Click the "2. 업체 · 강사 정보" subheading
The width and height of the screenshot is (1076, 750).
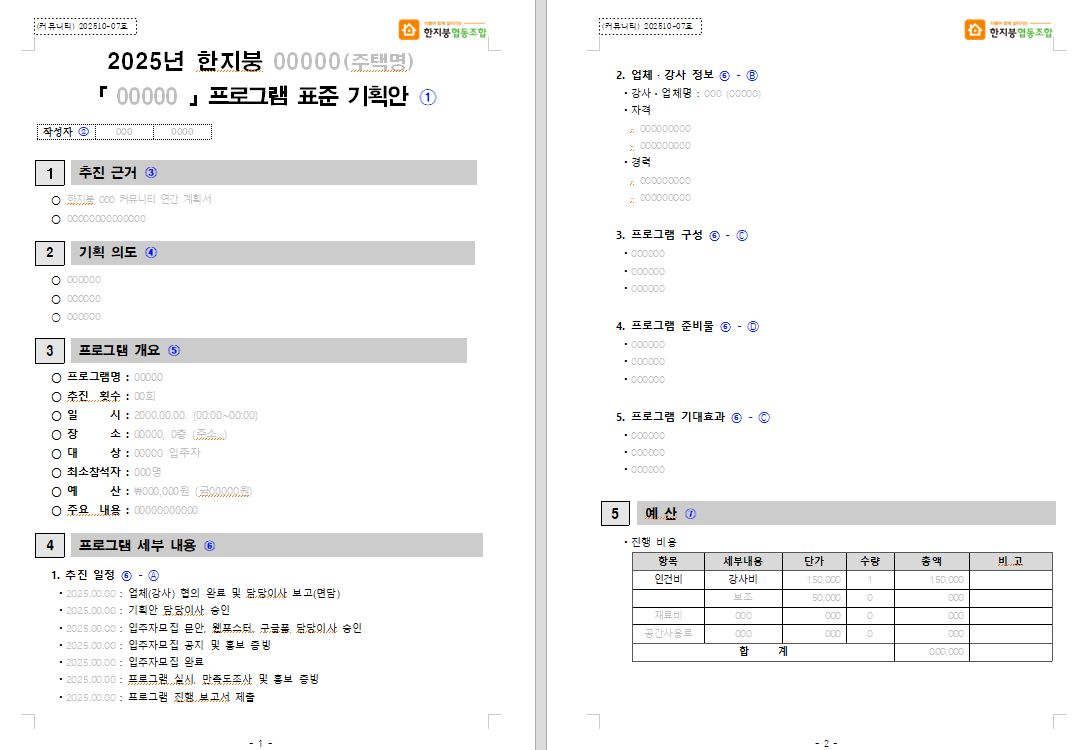665,75
